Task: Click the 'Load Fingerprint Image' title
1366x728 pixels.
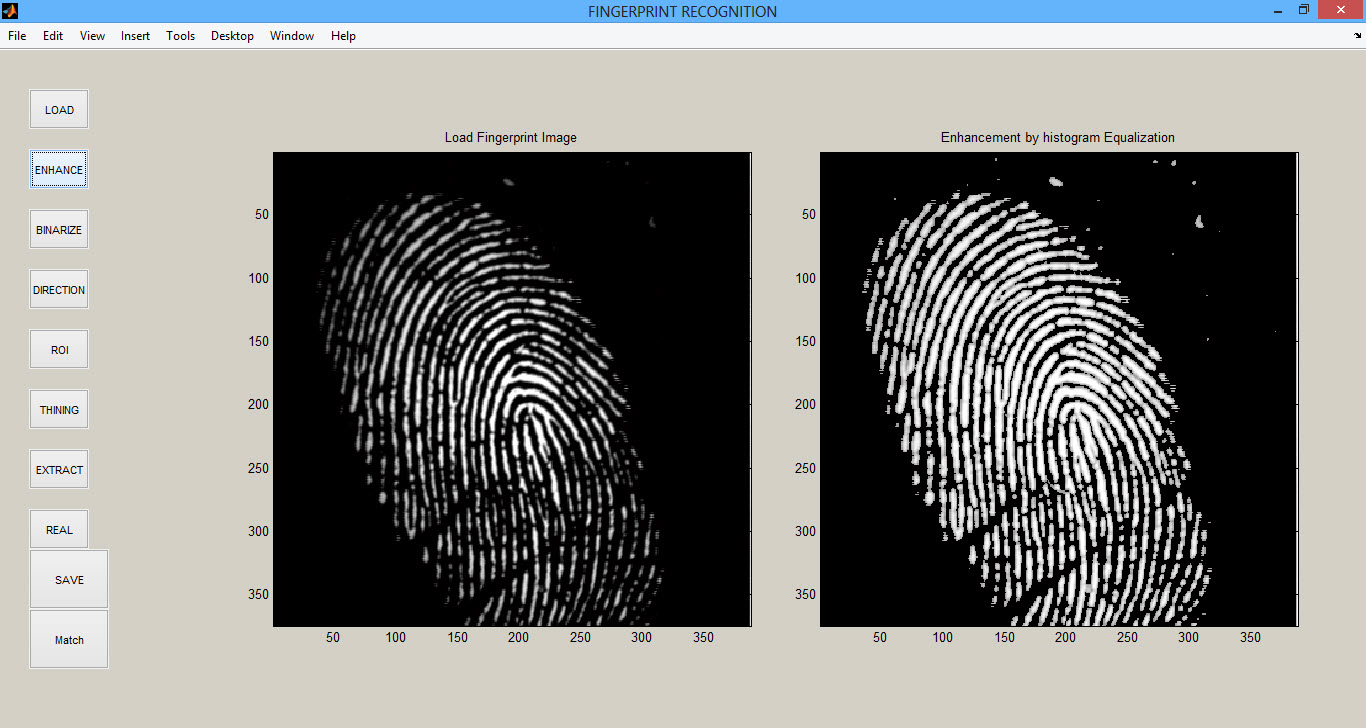Action: click(511, 137)
